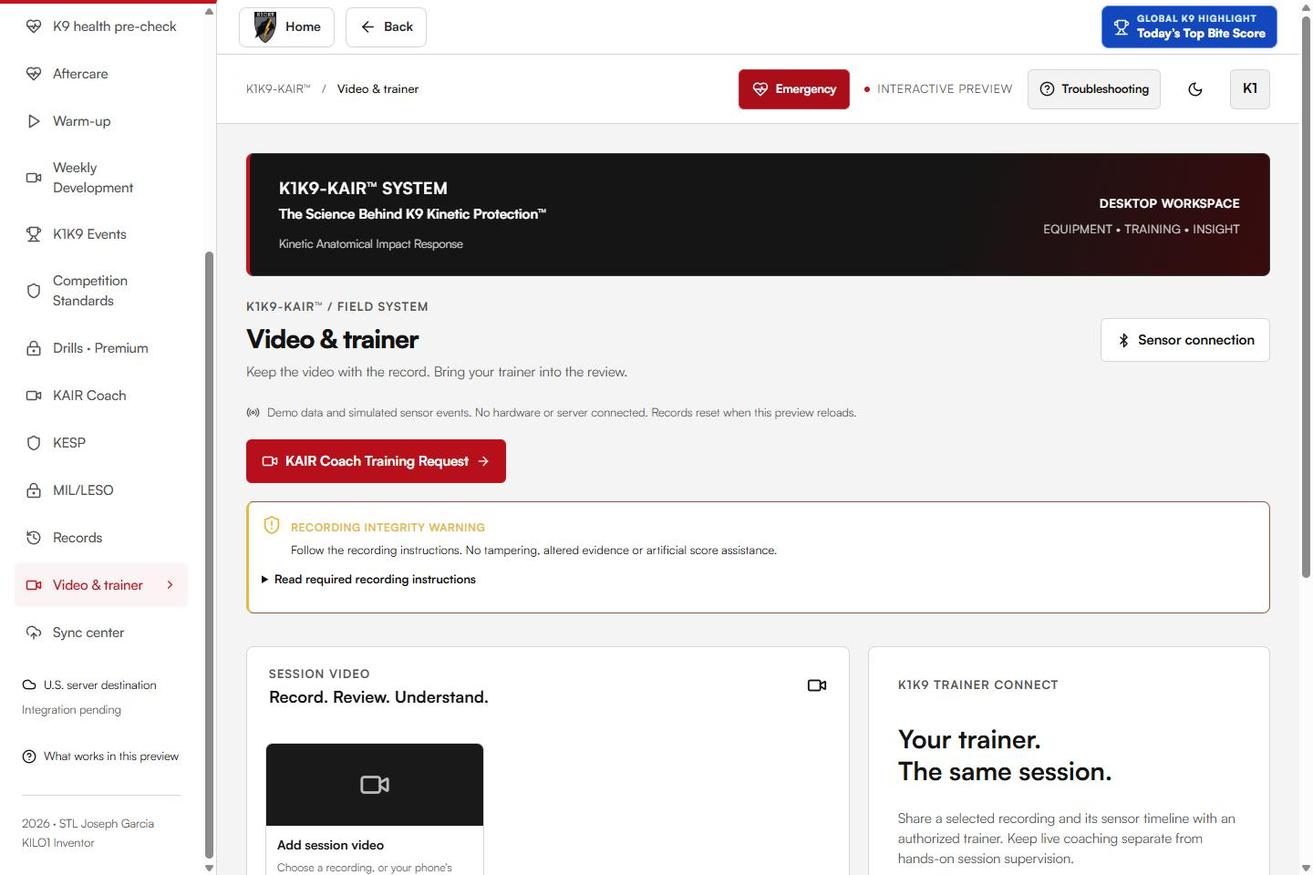The image size is (1313, 875).
Task: Click the Sync center cloud icon
Action: [34, 633]
